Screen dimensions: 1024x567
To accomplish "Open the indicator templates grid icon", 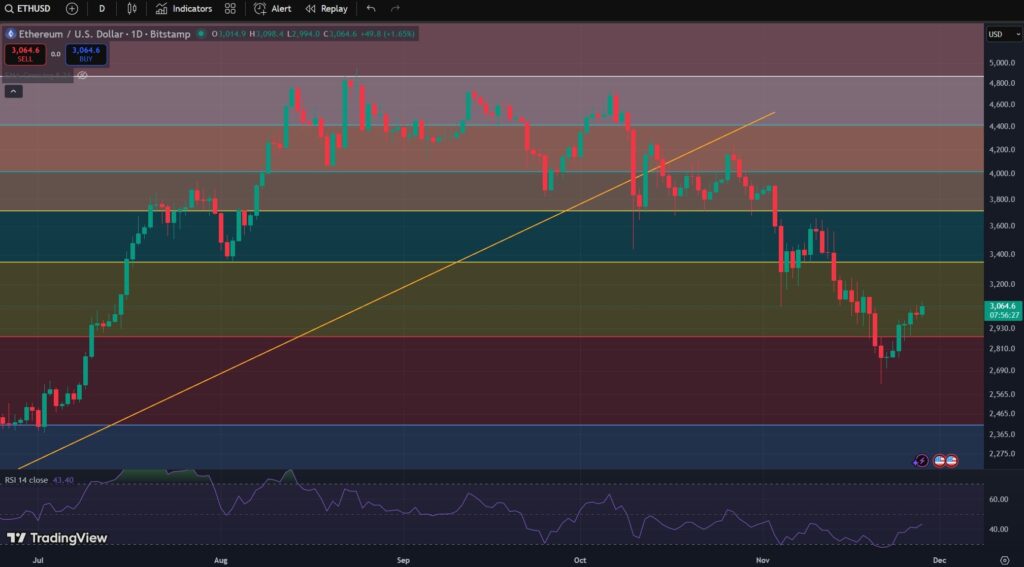I will pyautogui.click(x=230, y=9).
